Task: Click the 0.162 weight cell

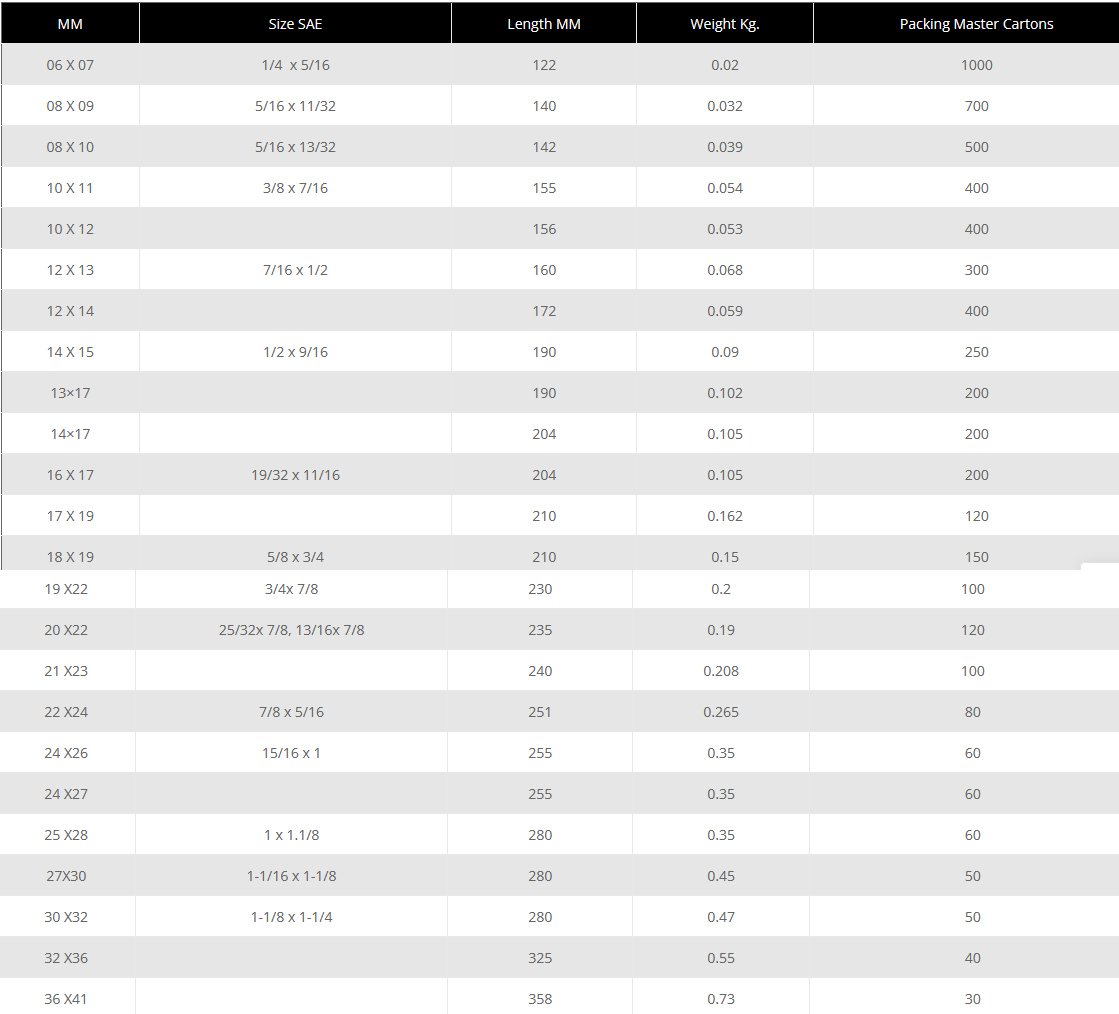Action: [724, 516]
